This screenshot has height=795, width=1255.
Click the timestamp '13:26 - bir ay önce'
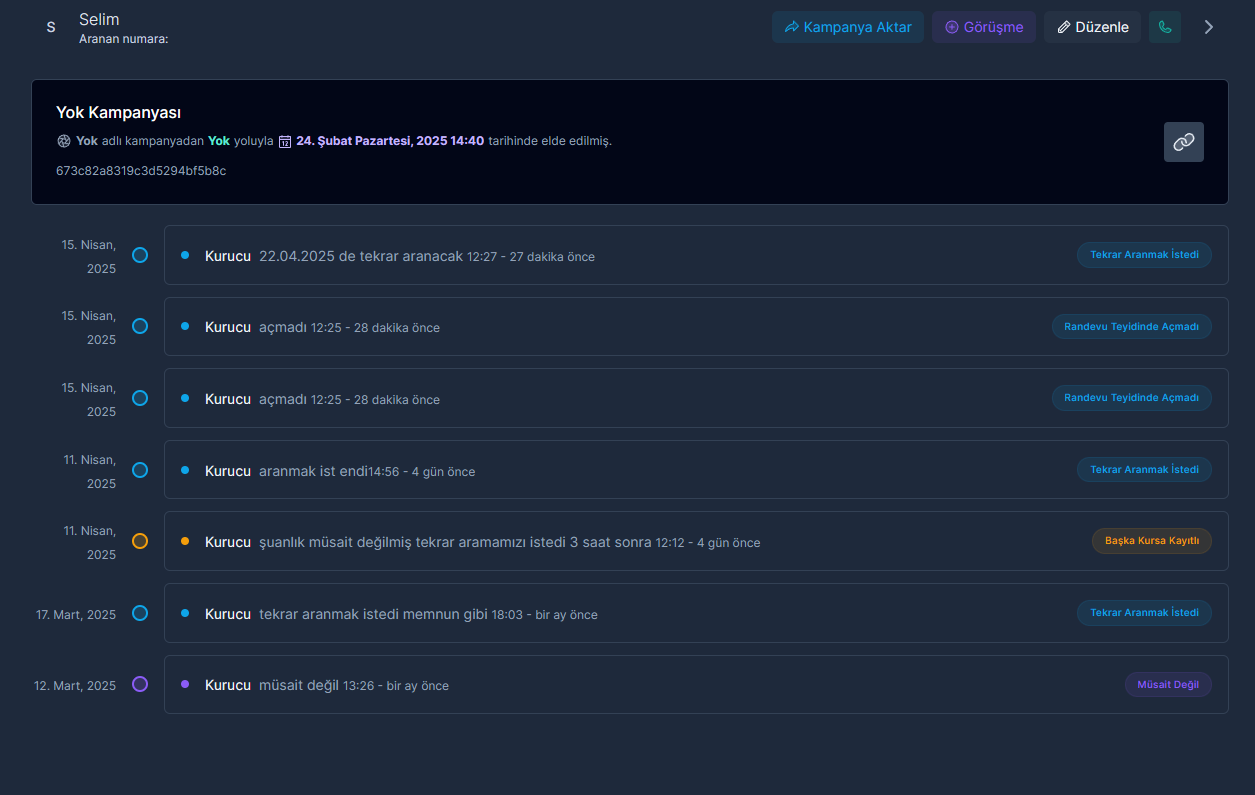pyautogui.click(x=396, y=686)
